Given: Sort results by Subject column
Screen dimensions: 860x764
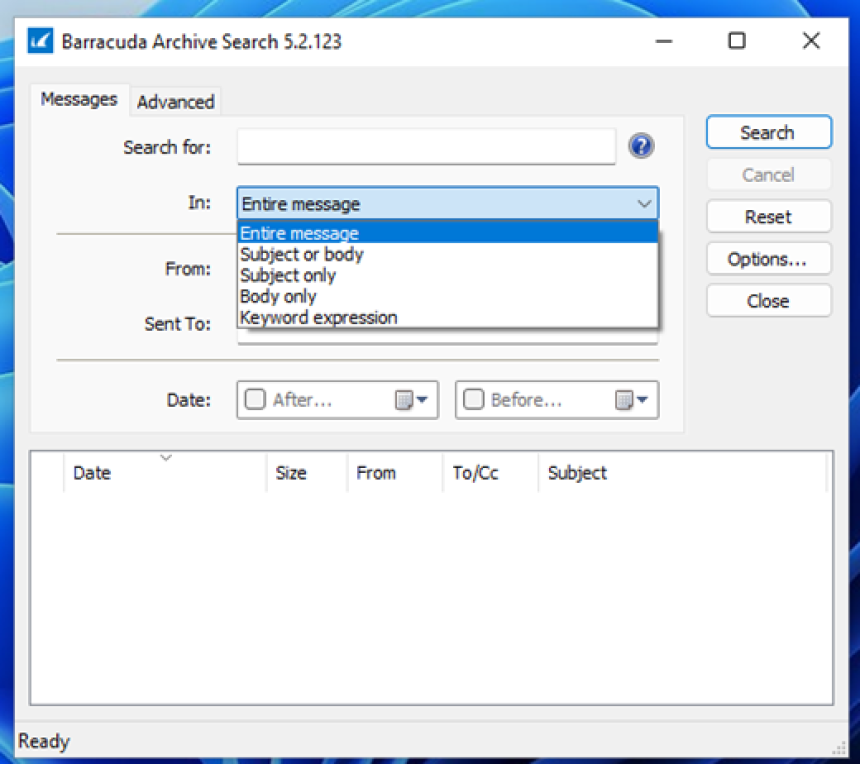Looking at the screenshot, I should 682,472.
